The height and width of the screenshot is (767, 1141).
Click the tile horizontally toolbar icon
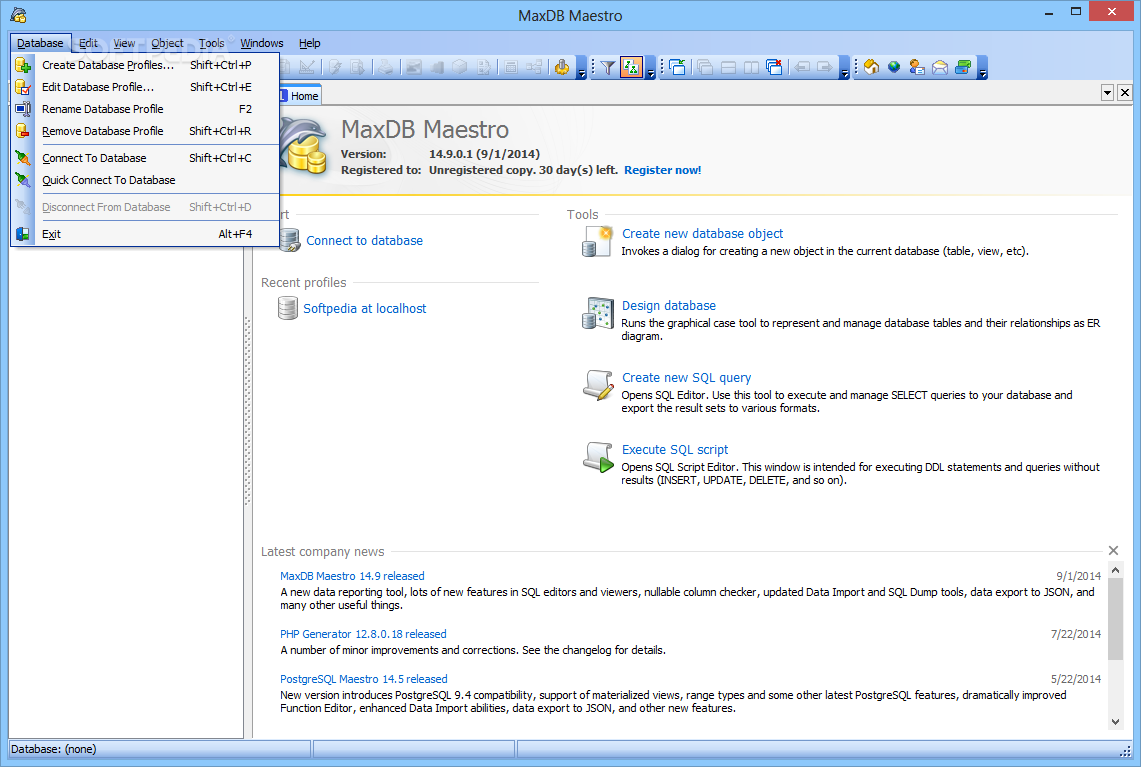(728, 68)
